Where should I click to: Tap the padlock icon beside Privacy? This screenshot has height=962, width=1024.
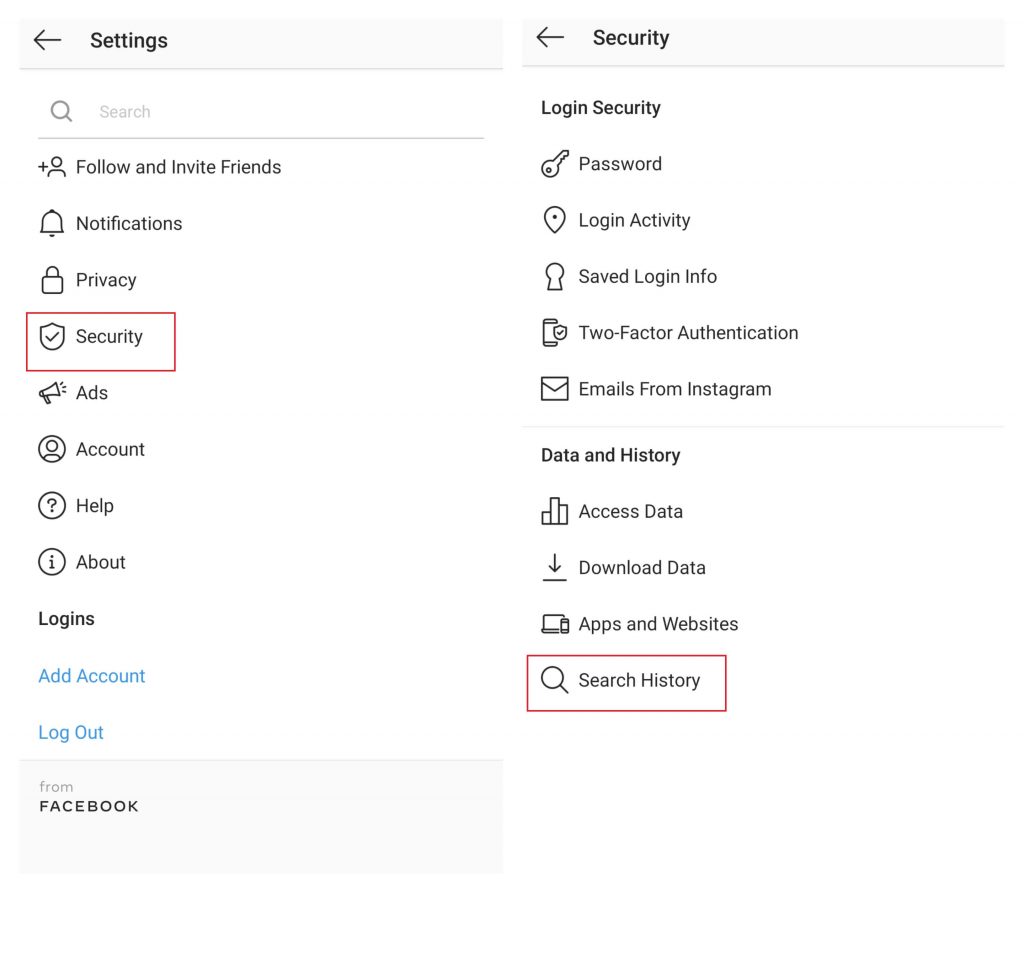click(x=52, y=280)
